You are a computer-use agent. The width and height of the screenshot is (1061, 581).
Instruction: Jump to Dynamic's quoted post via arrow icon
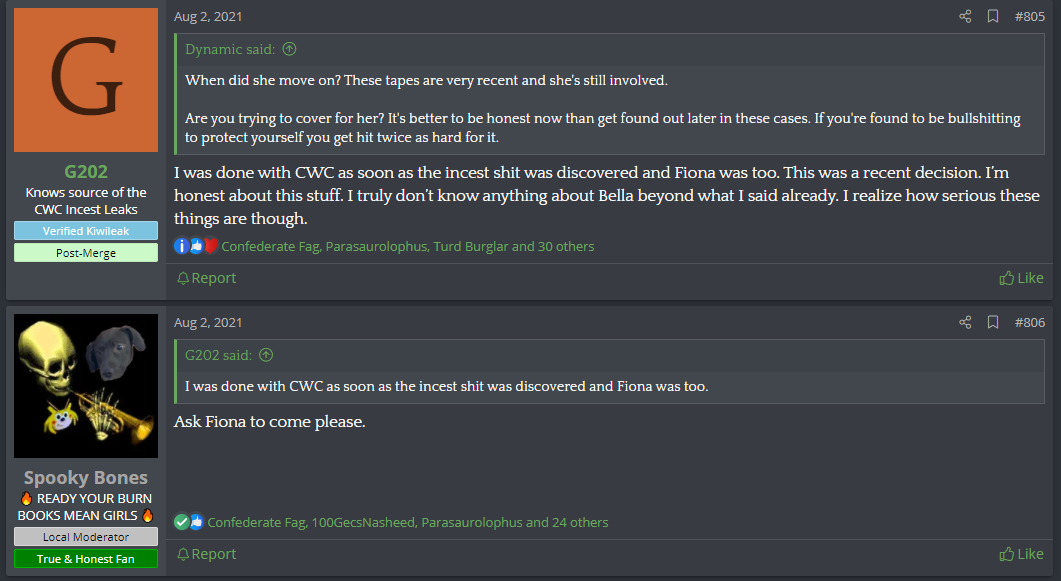tap(290, 49)
